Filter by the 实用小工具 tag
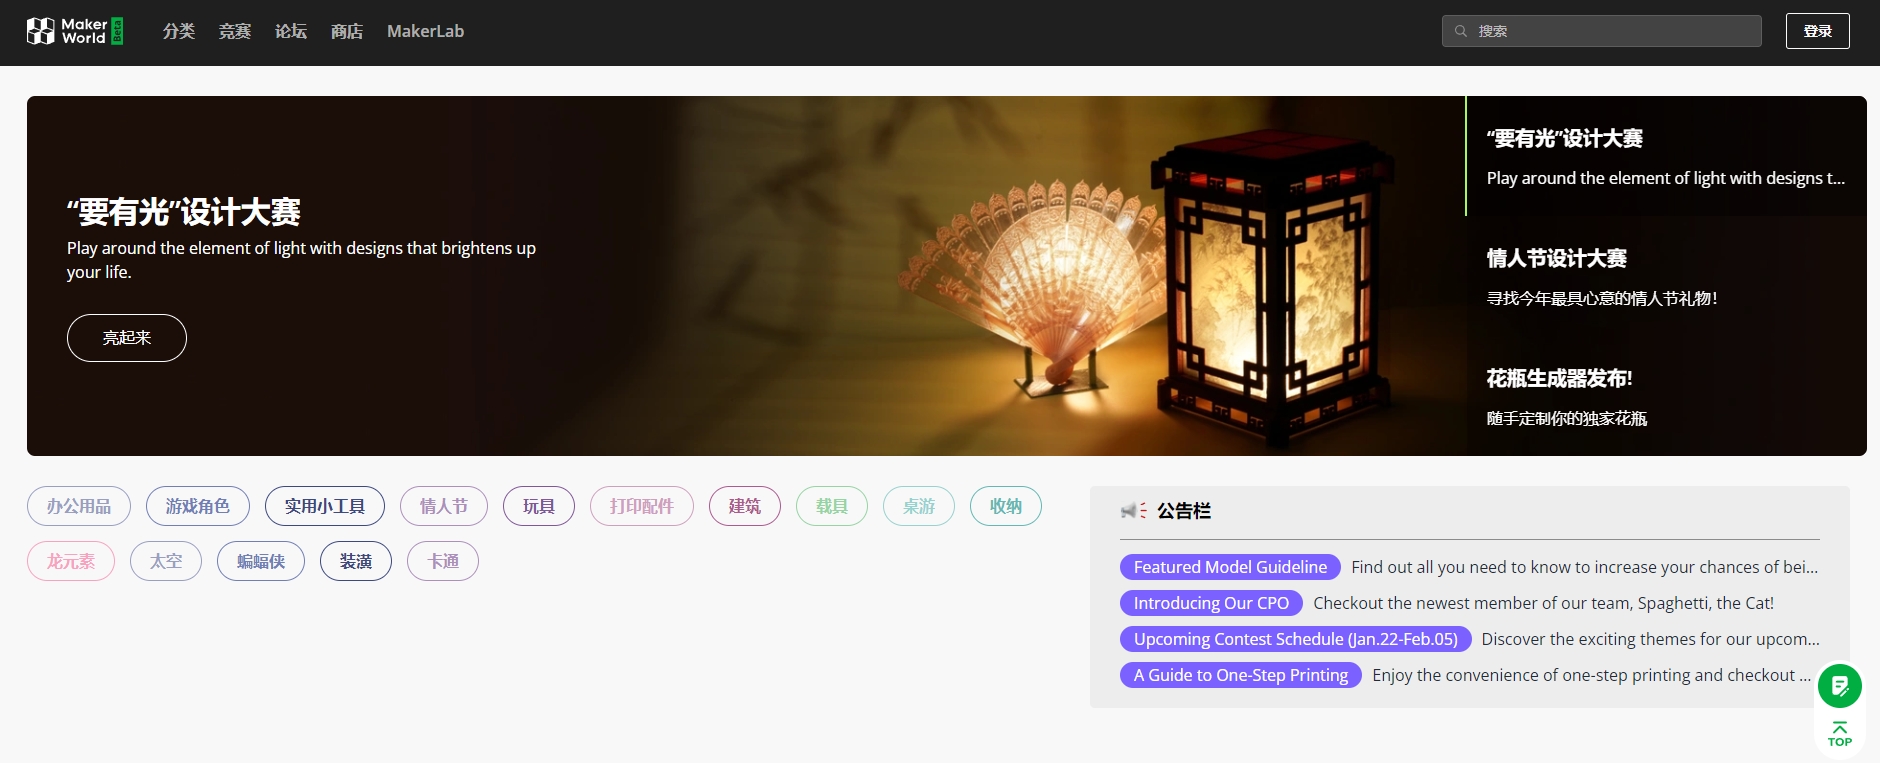The image size is (1880, 763). pos(325,506)
